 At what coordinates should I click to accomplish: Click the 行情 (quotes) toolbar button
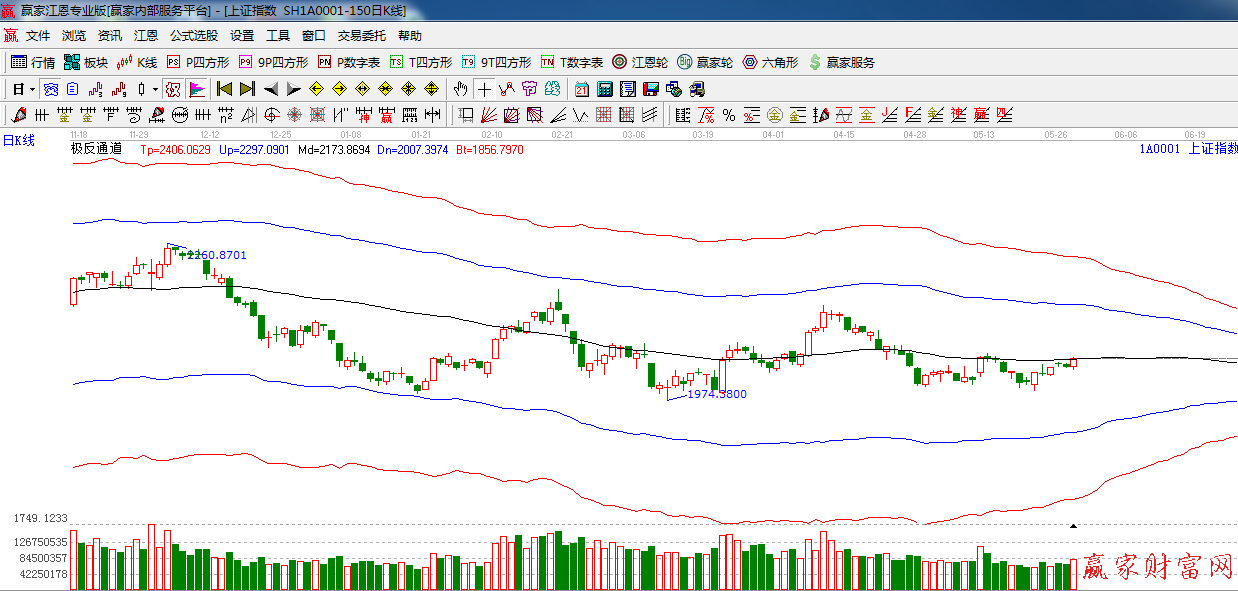33,62
